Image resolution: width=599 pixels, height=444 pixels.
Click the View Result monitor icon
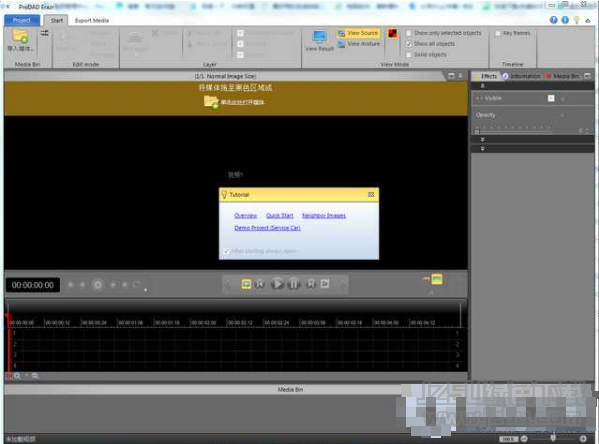(319, 36)
